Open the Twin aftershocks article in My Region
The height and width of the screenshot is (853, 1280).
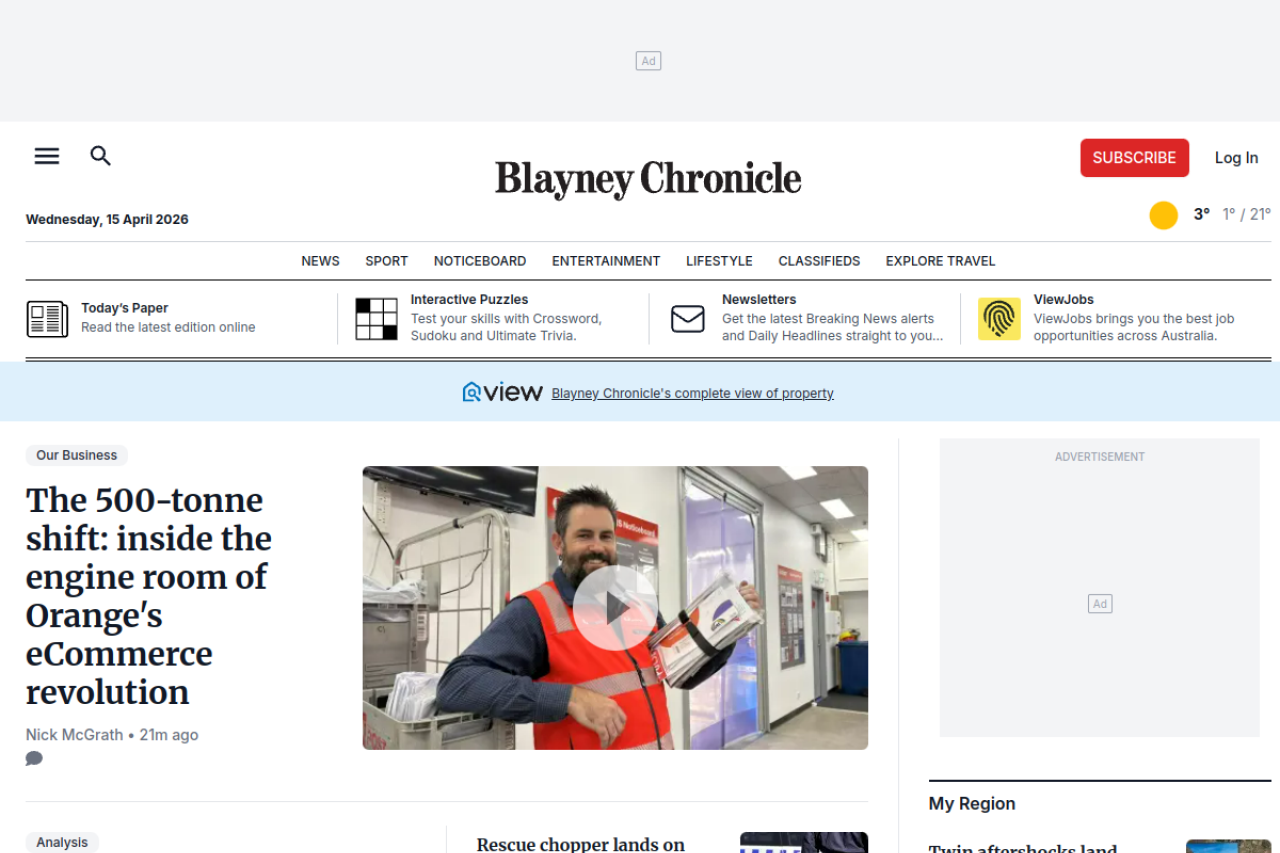click(x=1022, y=848)
